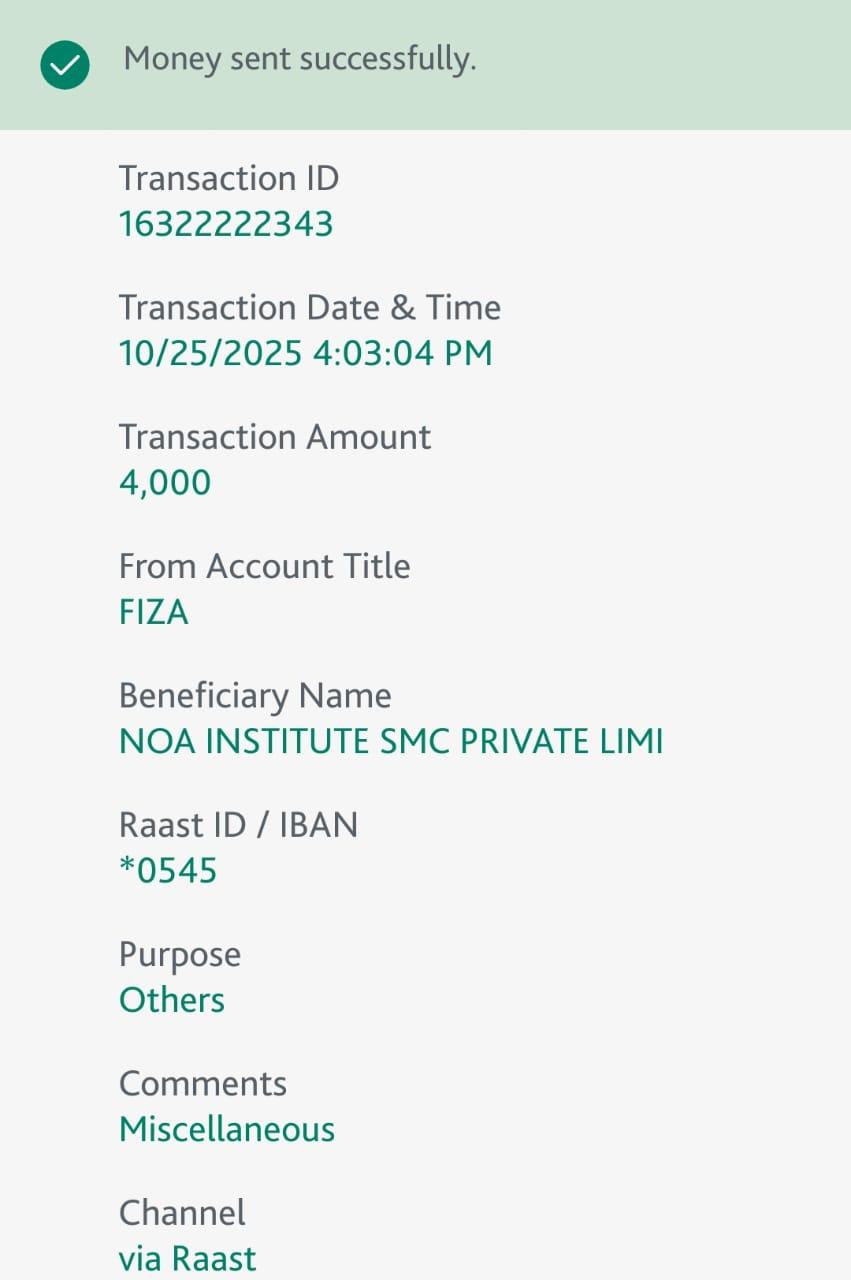Image resolution: width=851 pixels, height=1280 pixels.
Task: Tap the purpose value Others
Action: (x=172, y=1000)
